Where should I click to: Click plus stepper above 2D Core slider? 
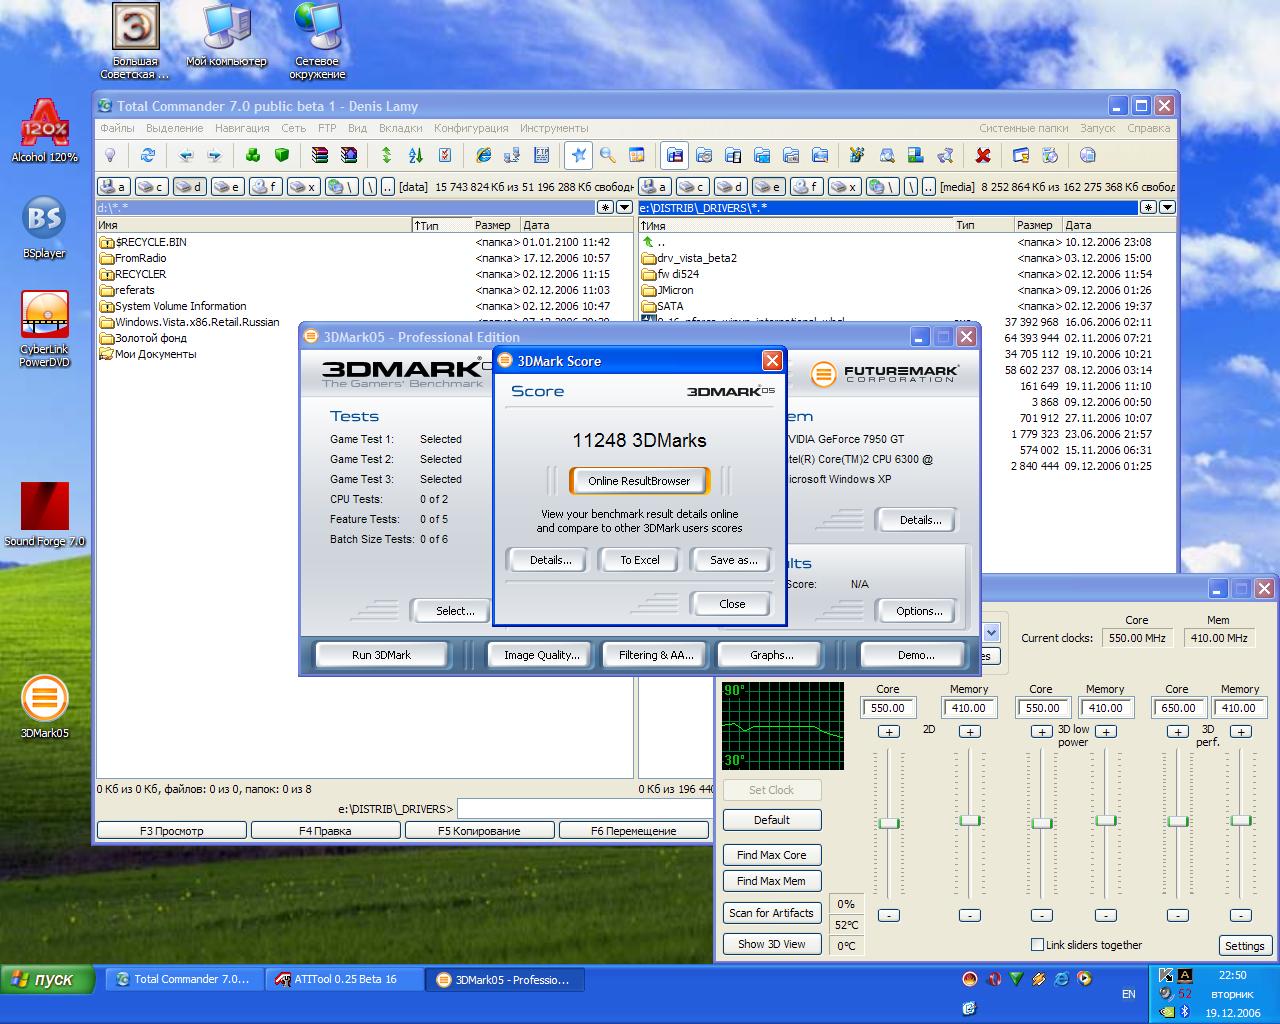[888, 732]
